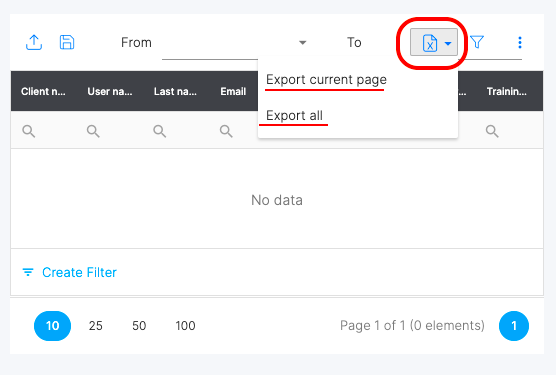556x375 pixels.
Task: Set page size to 100
Action: (x=185, y=326)
